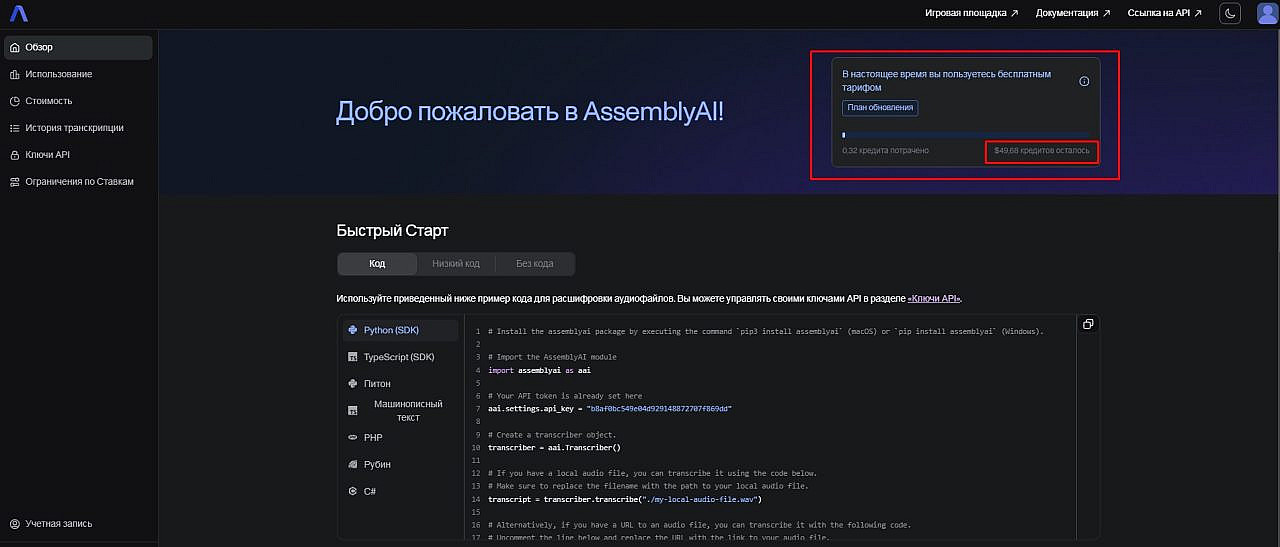
Task: Select the C# code example
Action: click(400, 492)
